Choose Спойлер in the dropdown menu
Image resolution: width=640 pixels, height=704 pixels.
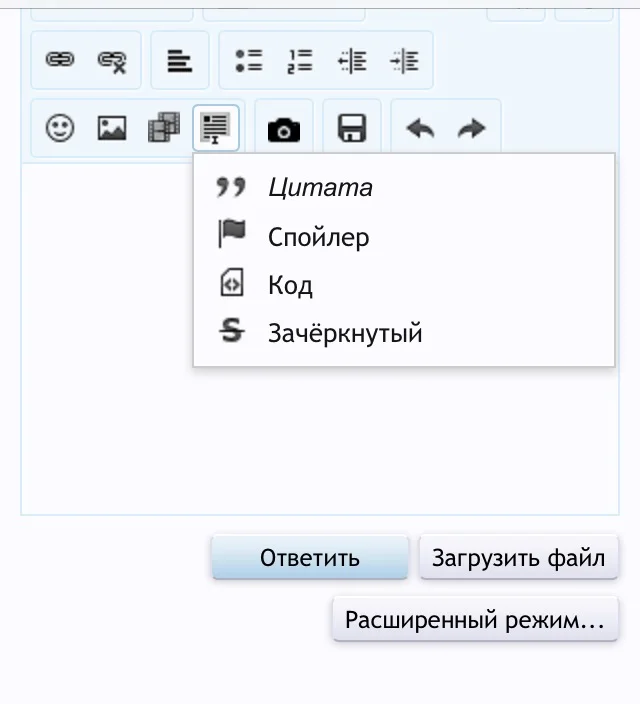coord(404,236)
